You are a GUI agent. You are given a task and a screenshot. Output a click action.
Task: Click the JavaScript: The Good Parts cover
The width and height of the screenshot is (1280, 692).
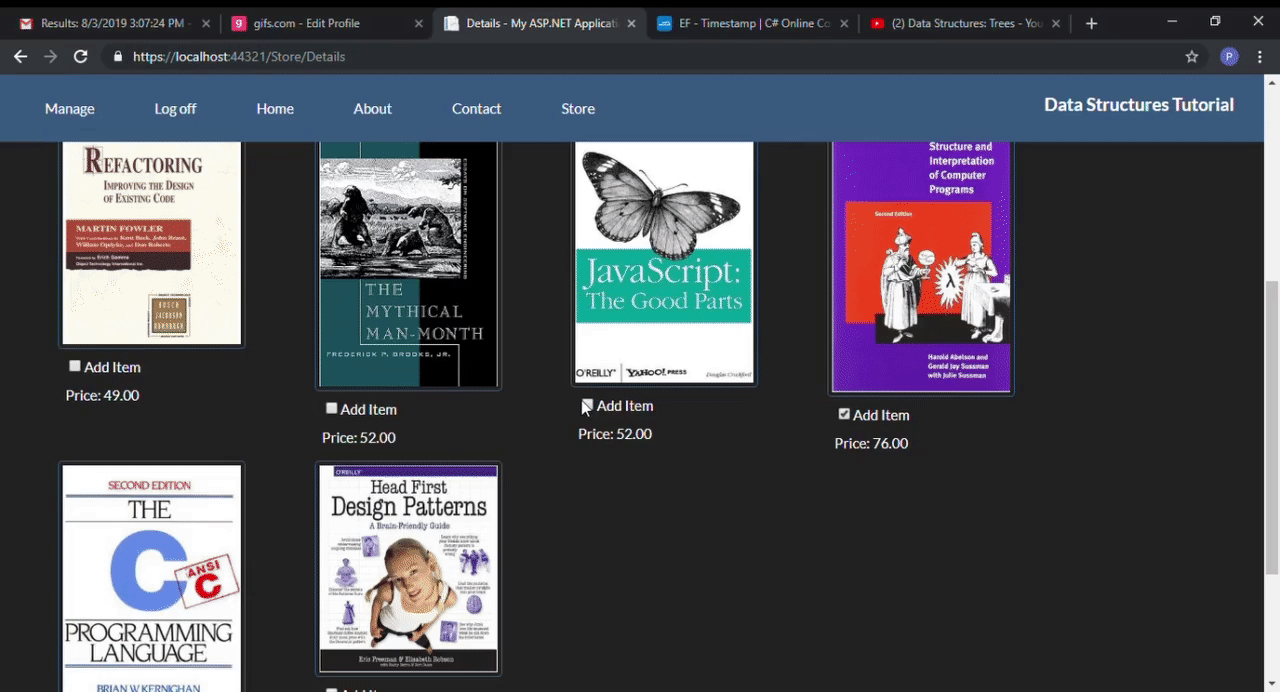point(664,262)
